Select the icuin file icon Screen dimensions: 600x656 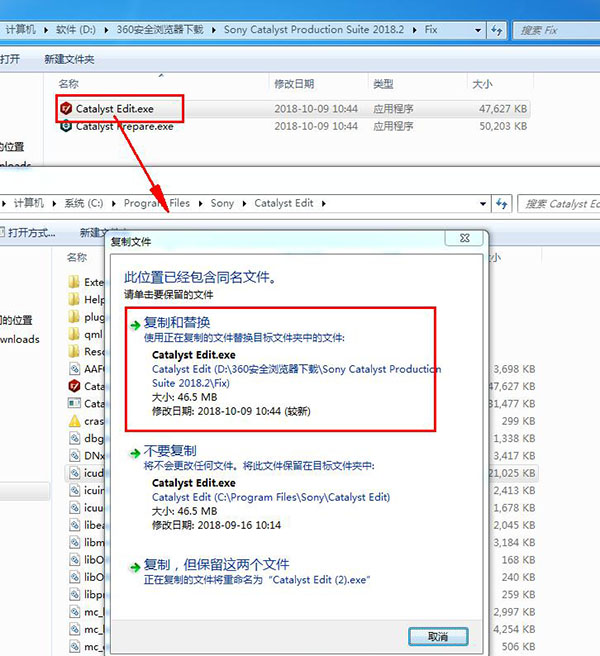tap(74, 490)
